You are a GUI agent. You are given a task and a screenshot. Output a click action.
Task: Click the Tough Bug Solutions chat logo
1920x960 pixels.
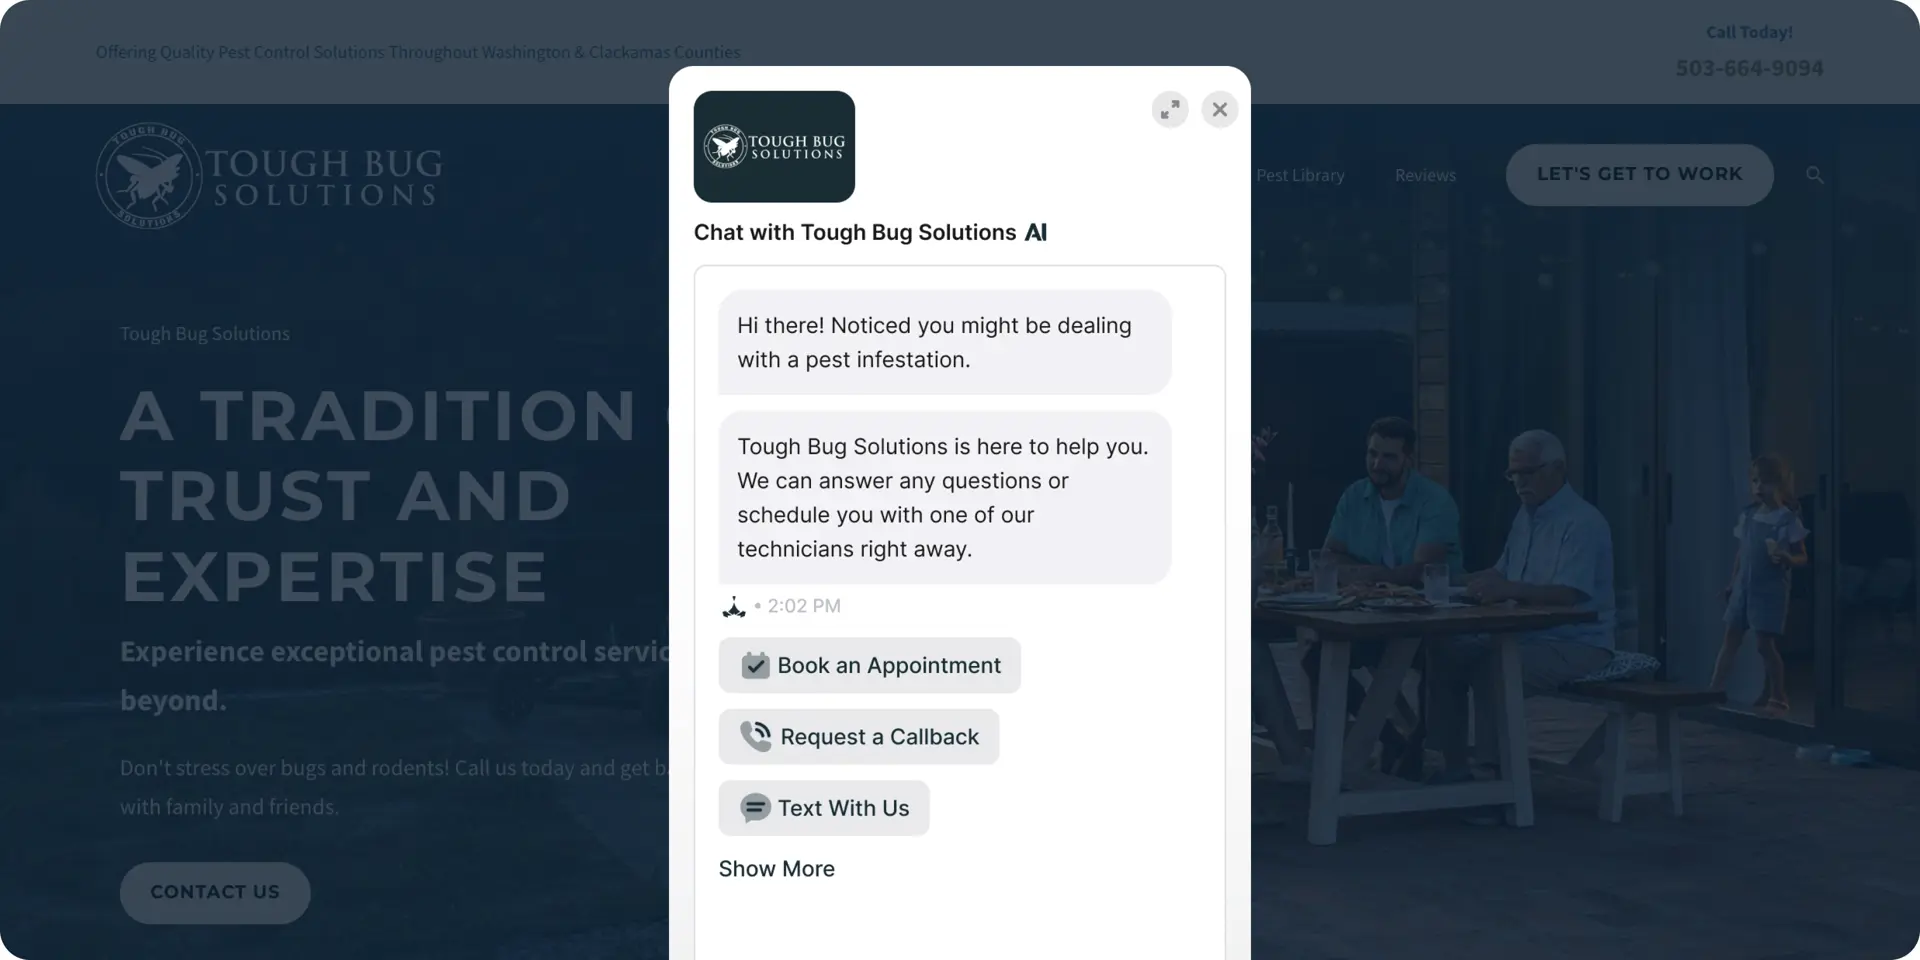774,147
